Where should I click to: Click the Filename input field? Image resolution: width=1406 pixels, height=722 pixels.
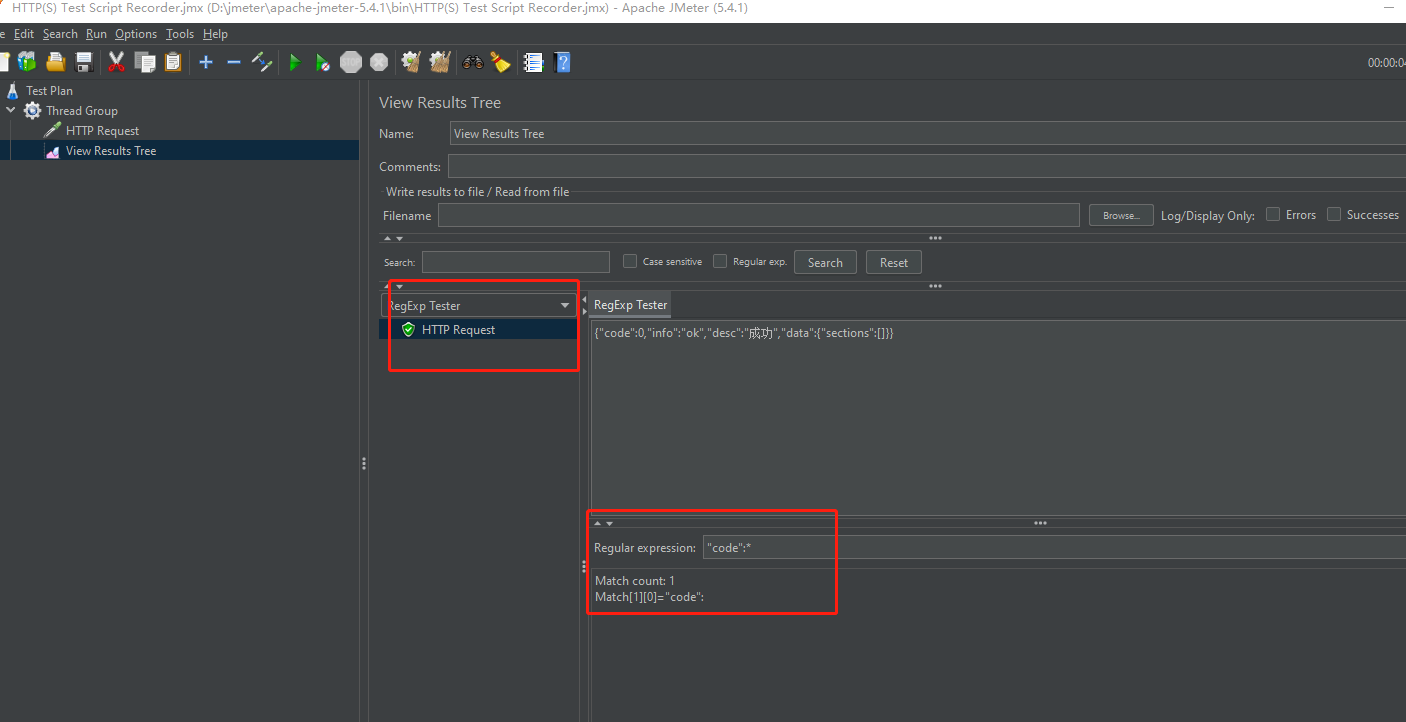[758, 215]
